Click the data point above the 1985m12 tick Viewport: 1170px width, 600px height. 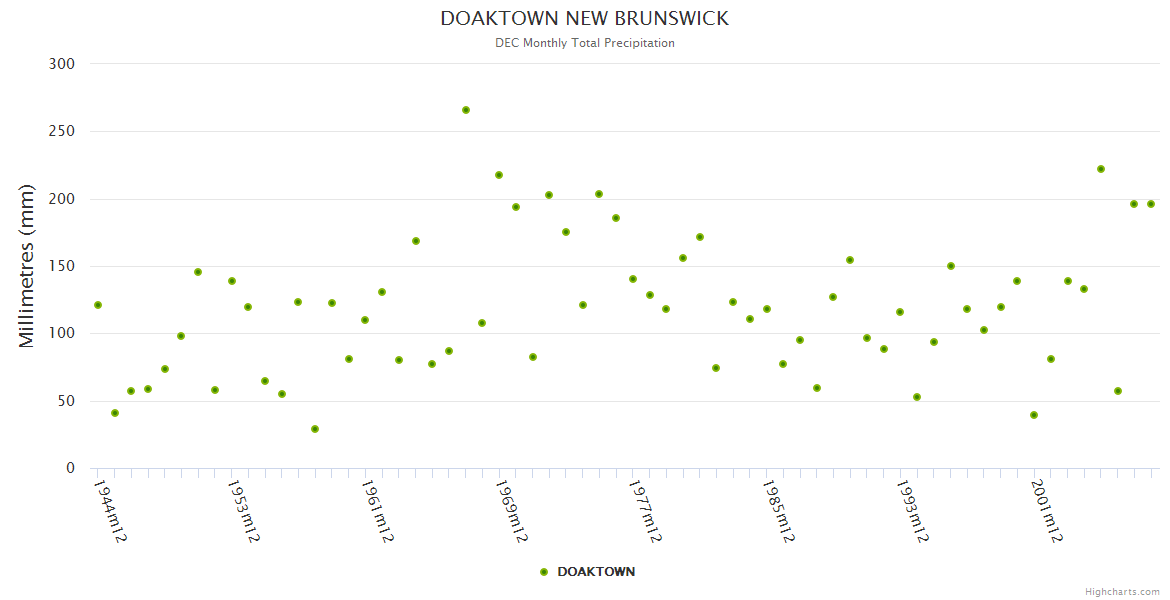[x=767, y=309]
